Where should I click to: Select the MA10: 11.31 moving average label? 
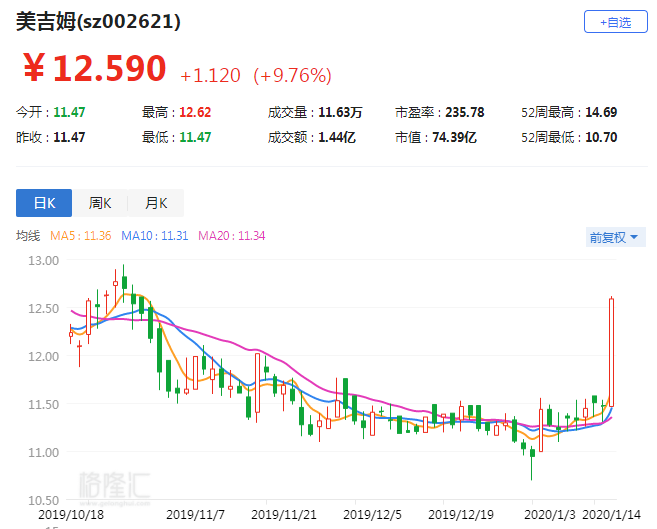point(155,236)
